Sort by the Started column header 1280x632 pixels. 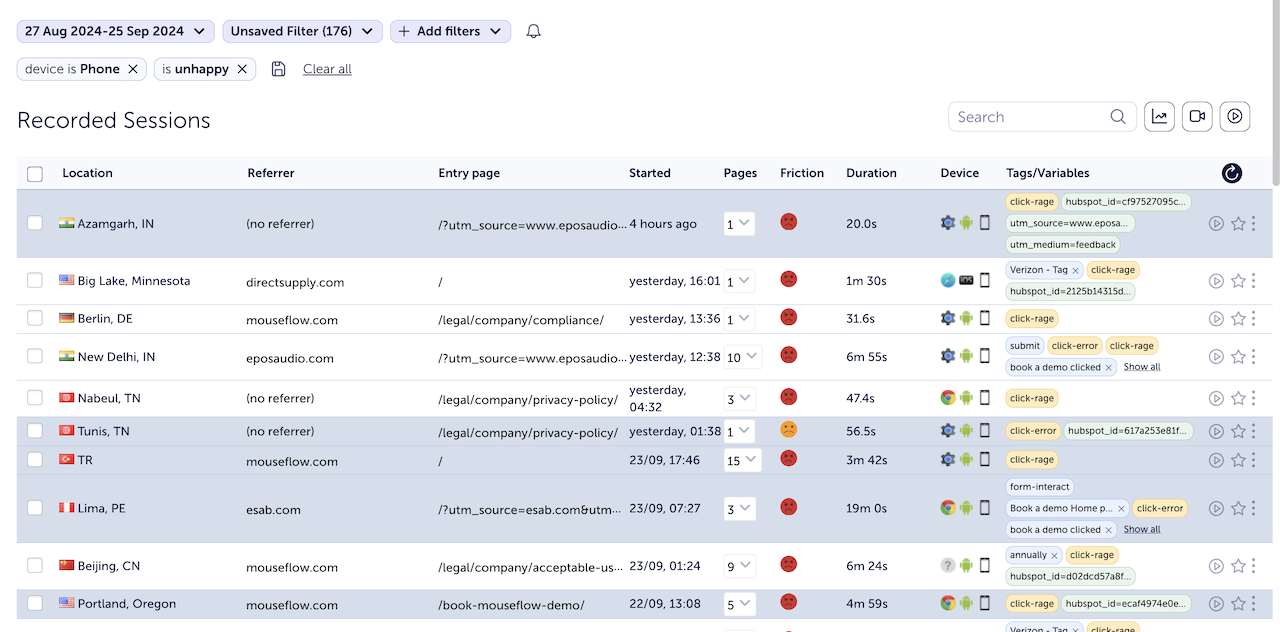(x=650, y=173)
